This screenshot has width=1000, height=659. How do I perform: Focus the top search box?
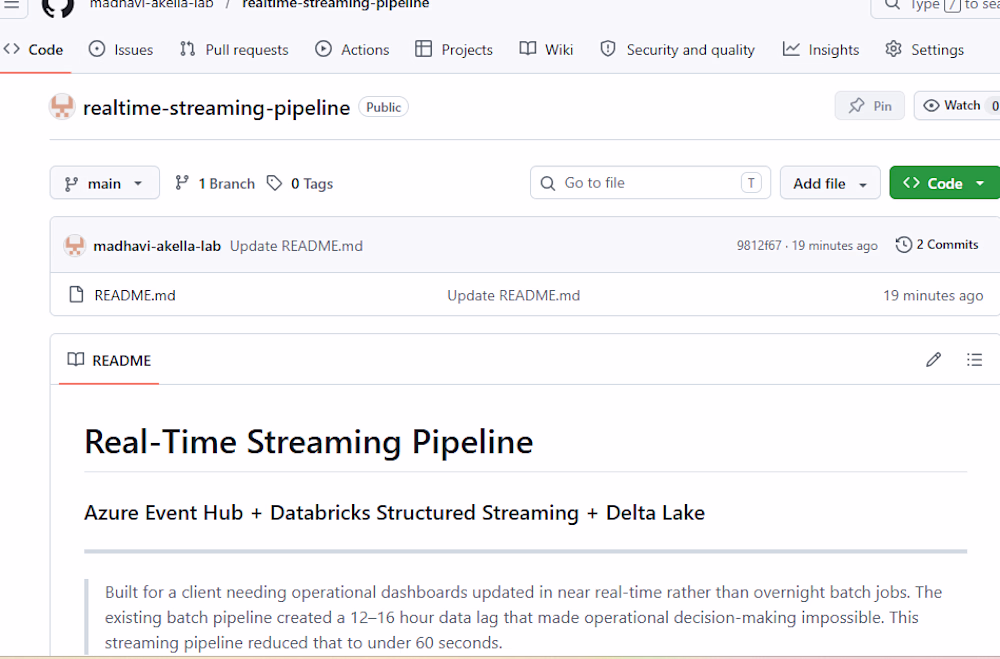pos(935,5)
